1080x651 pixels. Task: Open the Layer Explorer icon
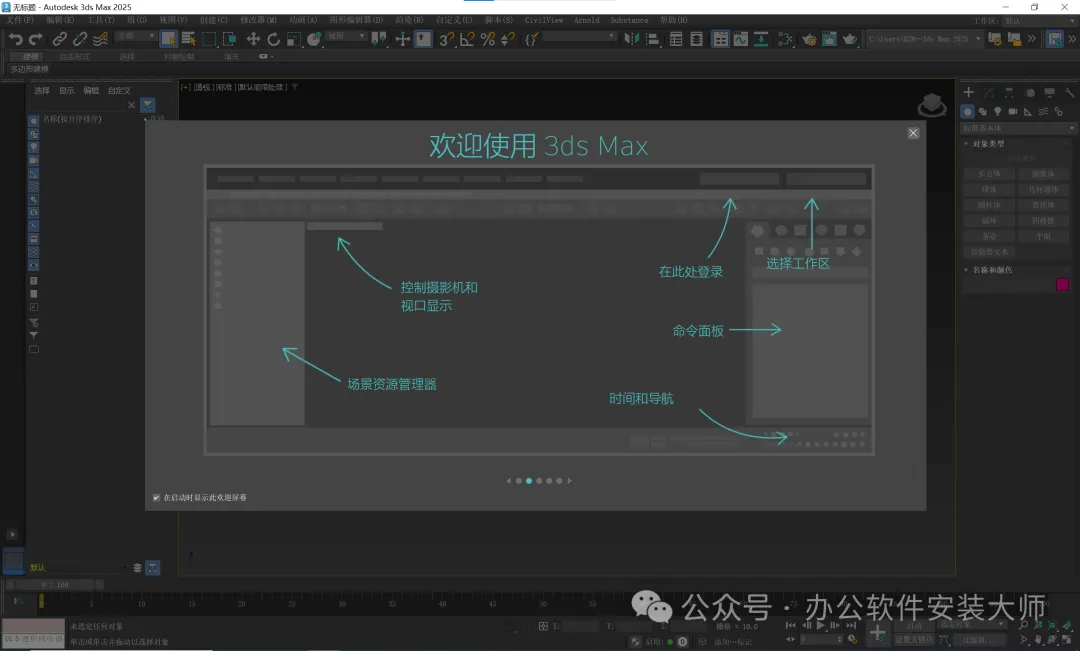696,39
